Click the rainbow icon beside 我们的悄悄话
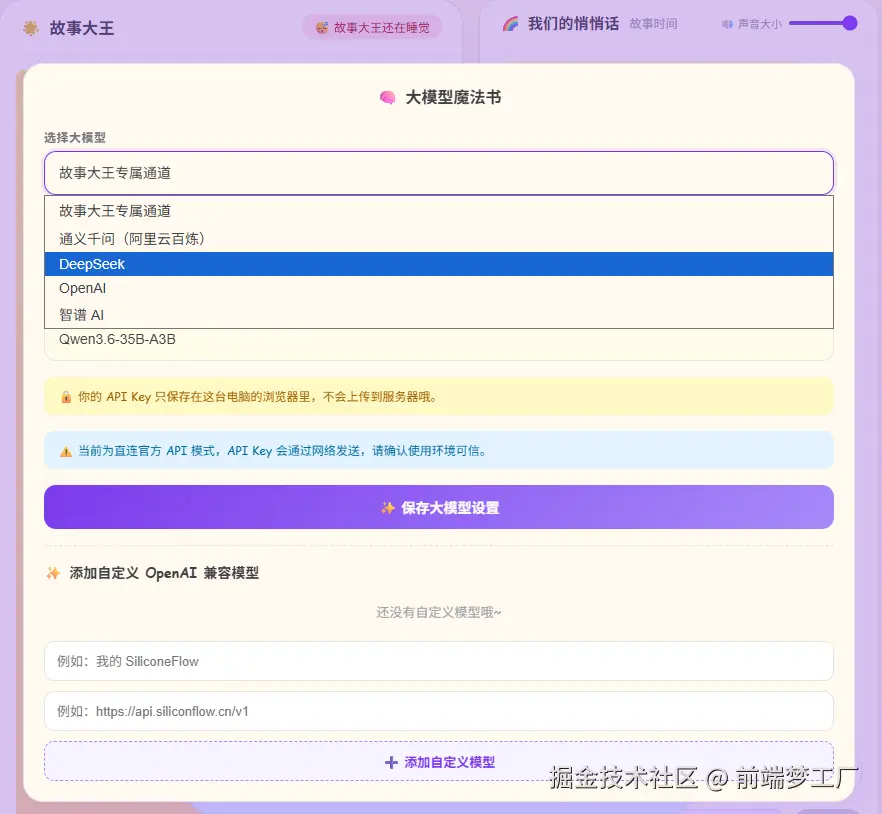This screenshot has height=814, width=882. pos(510,24)
